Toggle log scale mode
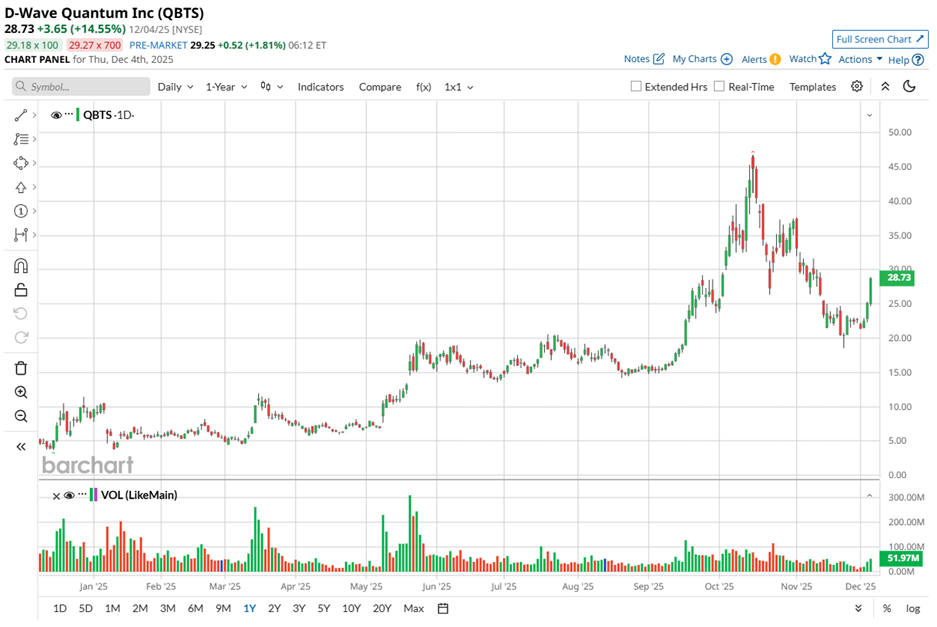Viewport: 937px width, 627px height. click(912, 608)
